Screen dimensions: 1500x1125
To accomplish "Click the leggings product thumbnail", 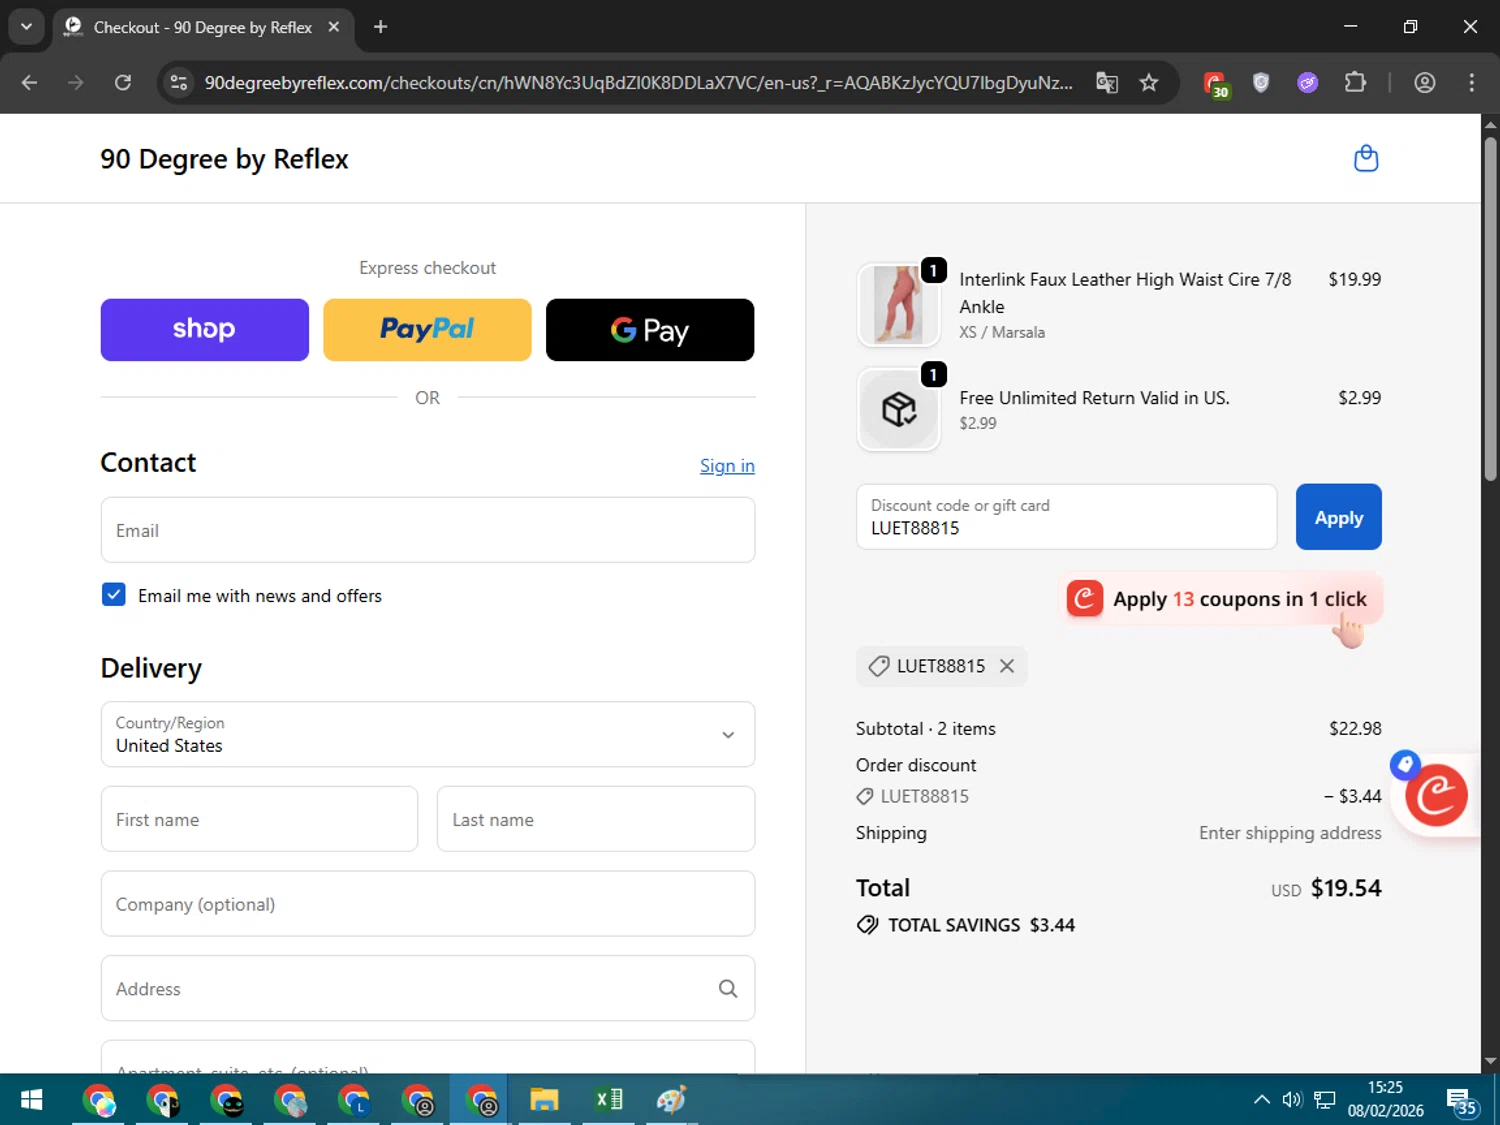I will (898, 305).
